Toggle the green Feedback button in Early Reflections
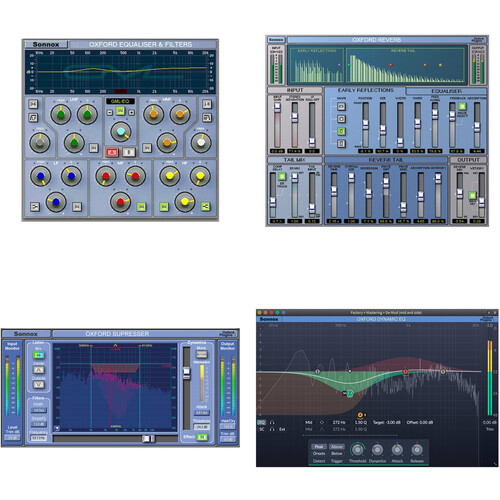Image resolution: width=500 pixels, height=500 pixels. (462, 107)
